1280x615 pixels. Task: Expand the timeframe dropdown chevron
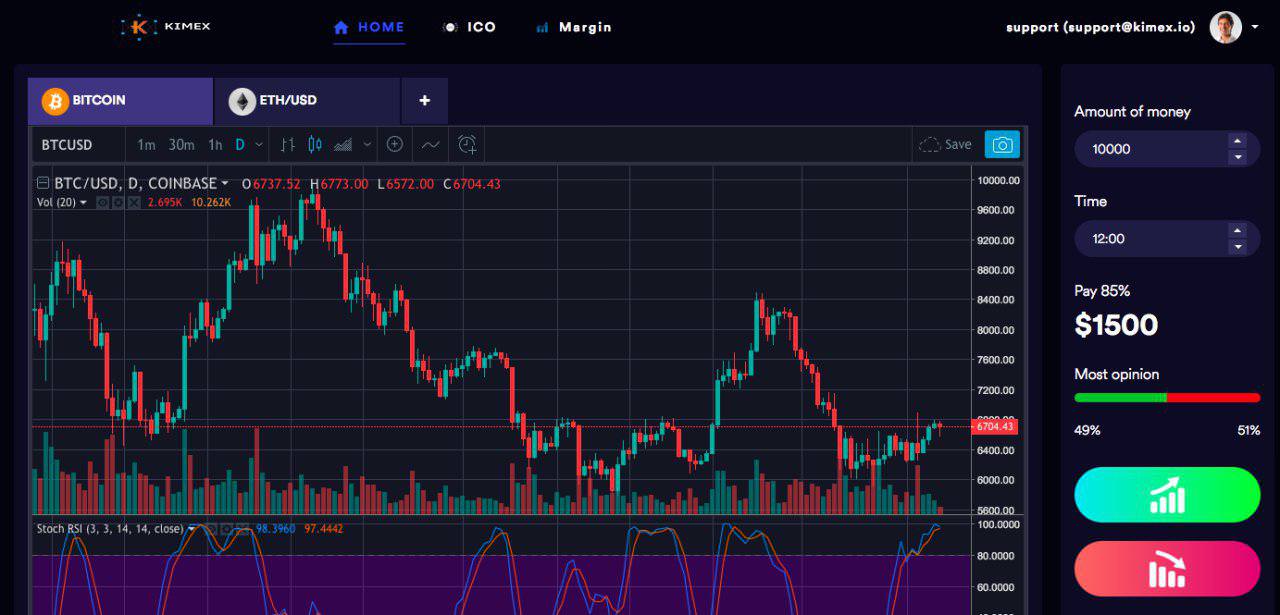[259, 145]
